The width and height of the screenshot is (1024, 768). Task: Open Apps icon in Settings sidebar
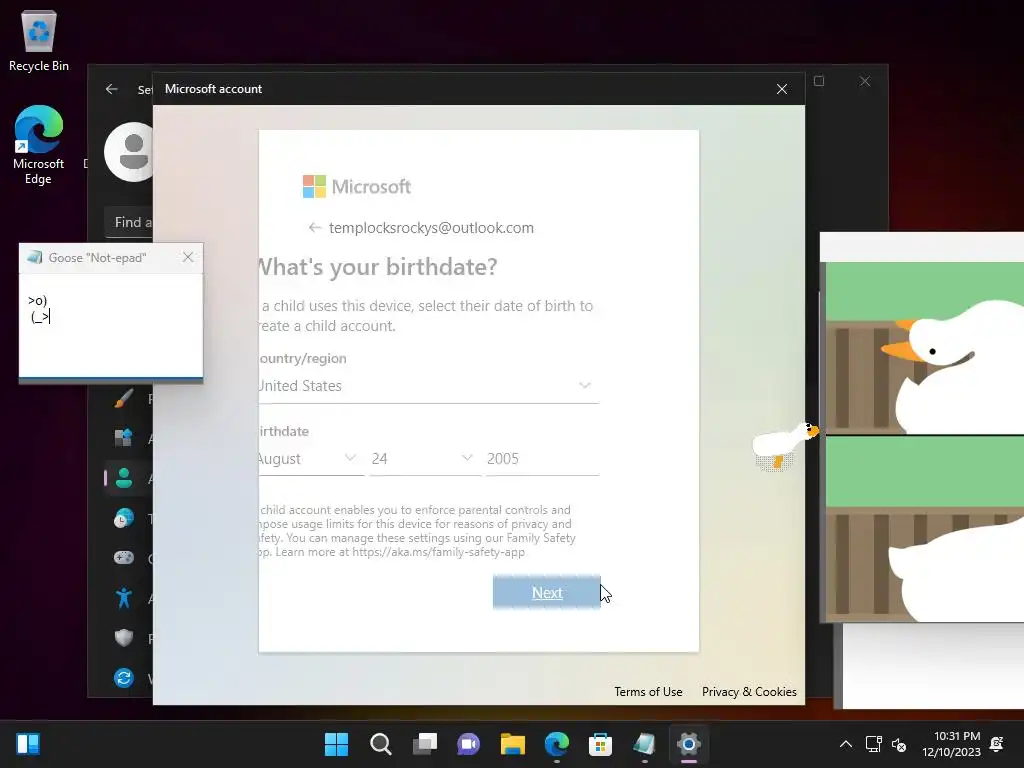(123, 438)
